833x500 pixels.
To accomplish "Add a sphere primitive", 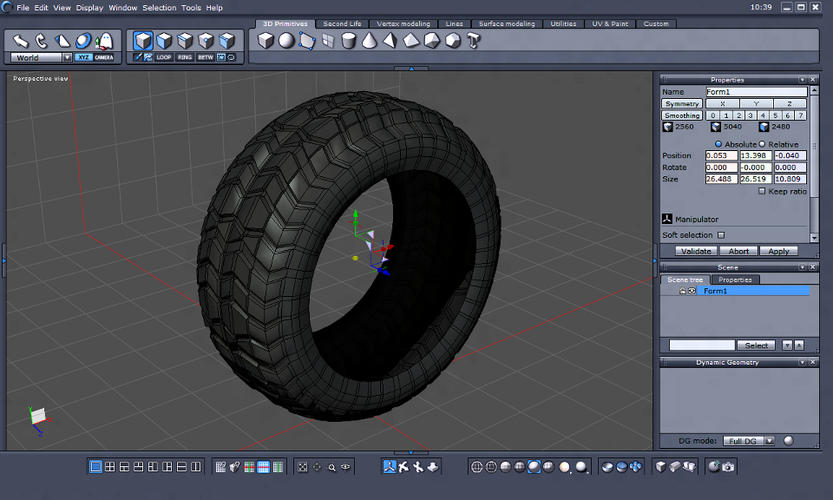I will click(x=286, y=40).
